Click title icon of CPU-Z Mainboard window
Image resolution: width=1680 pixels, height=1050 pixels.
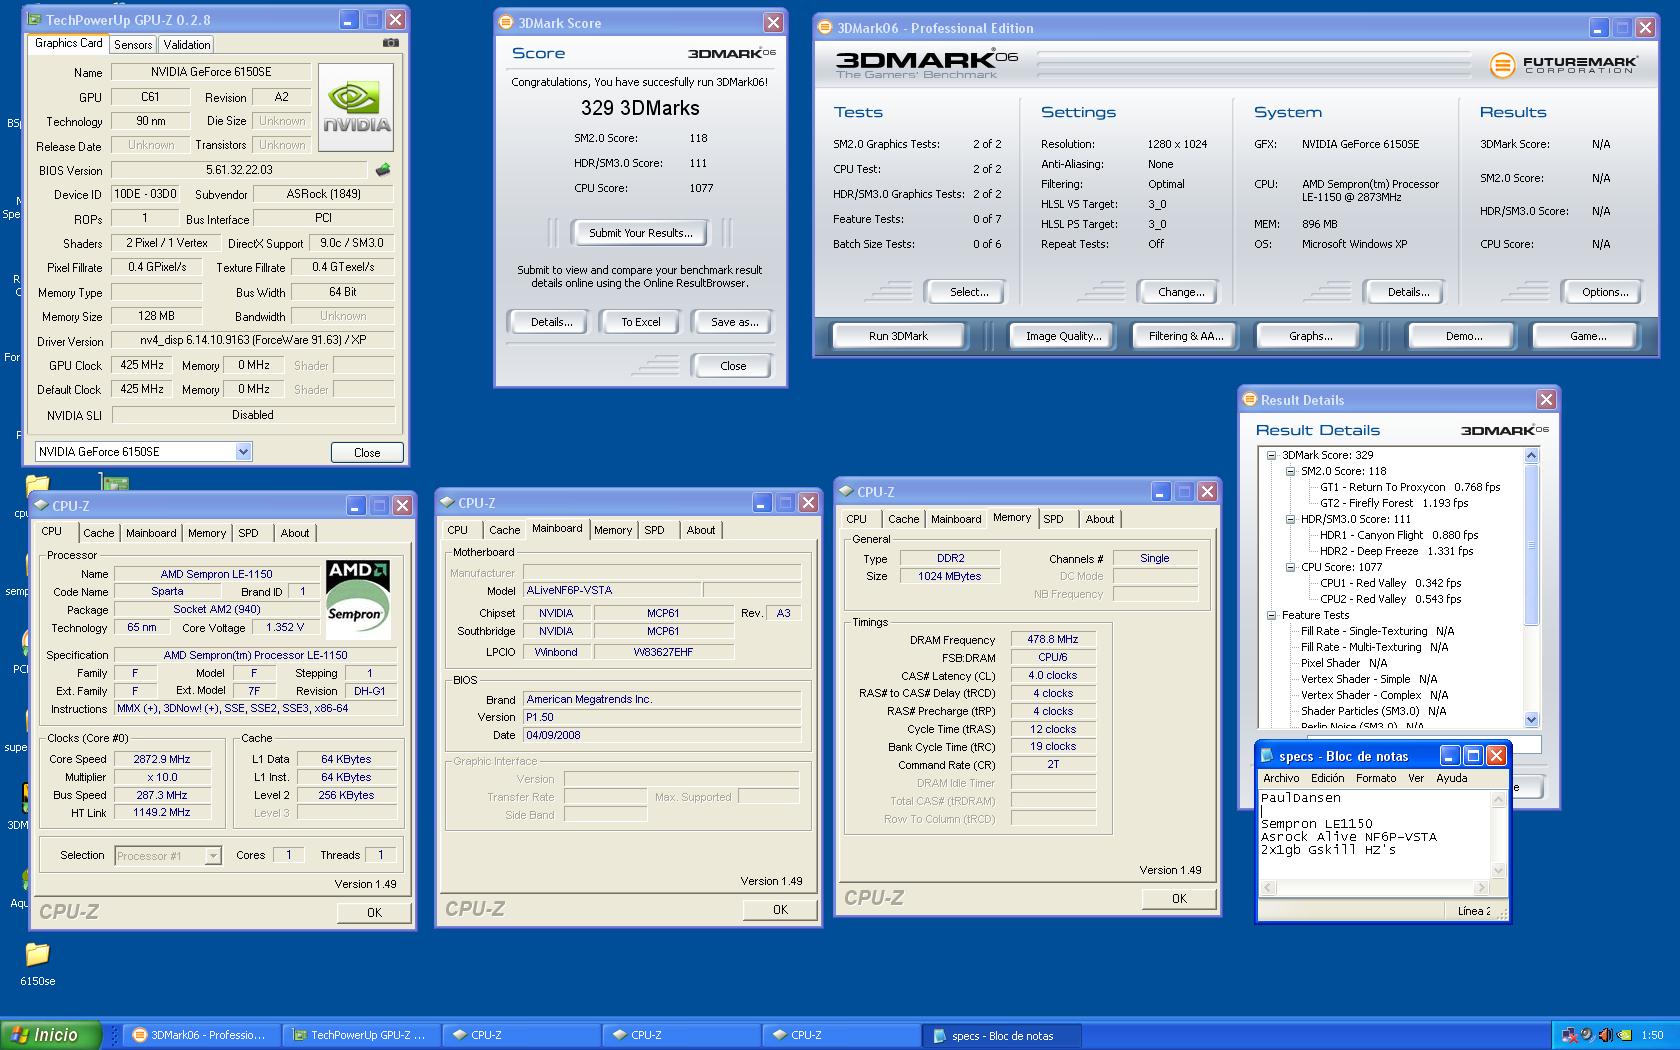[446, 503]
